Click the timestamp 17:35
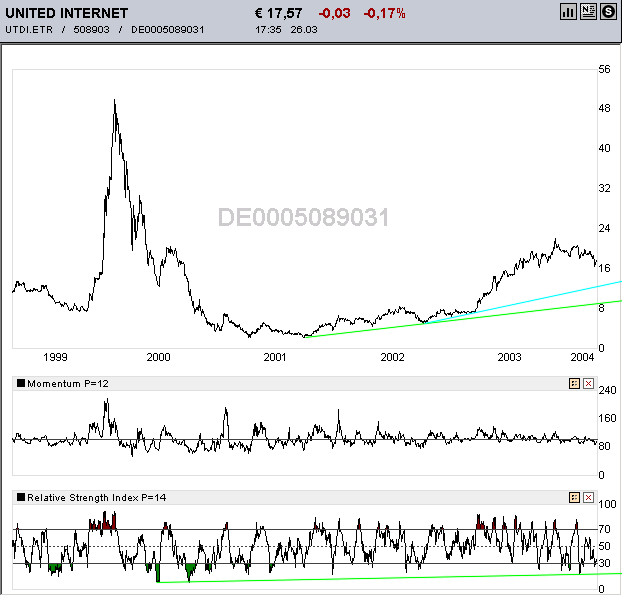The height and width of the screenshot is (599, 622). coord(268,30)
